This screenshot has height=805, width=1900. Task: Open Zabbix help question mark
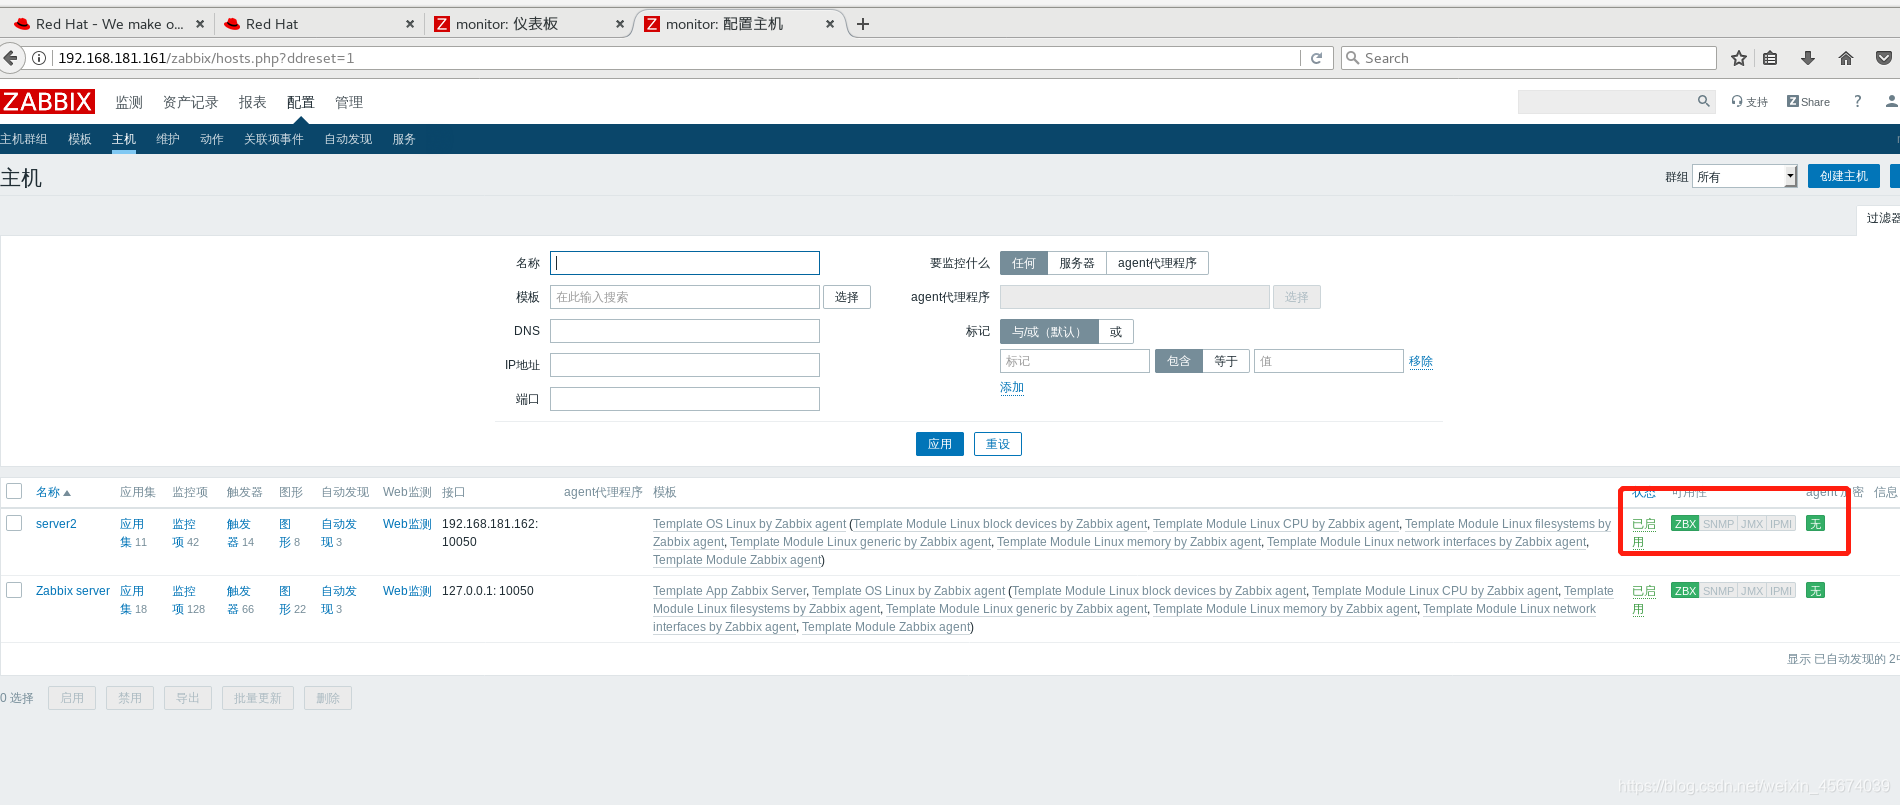coord(1857,102)
